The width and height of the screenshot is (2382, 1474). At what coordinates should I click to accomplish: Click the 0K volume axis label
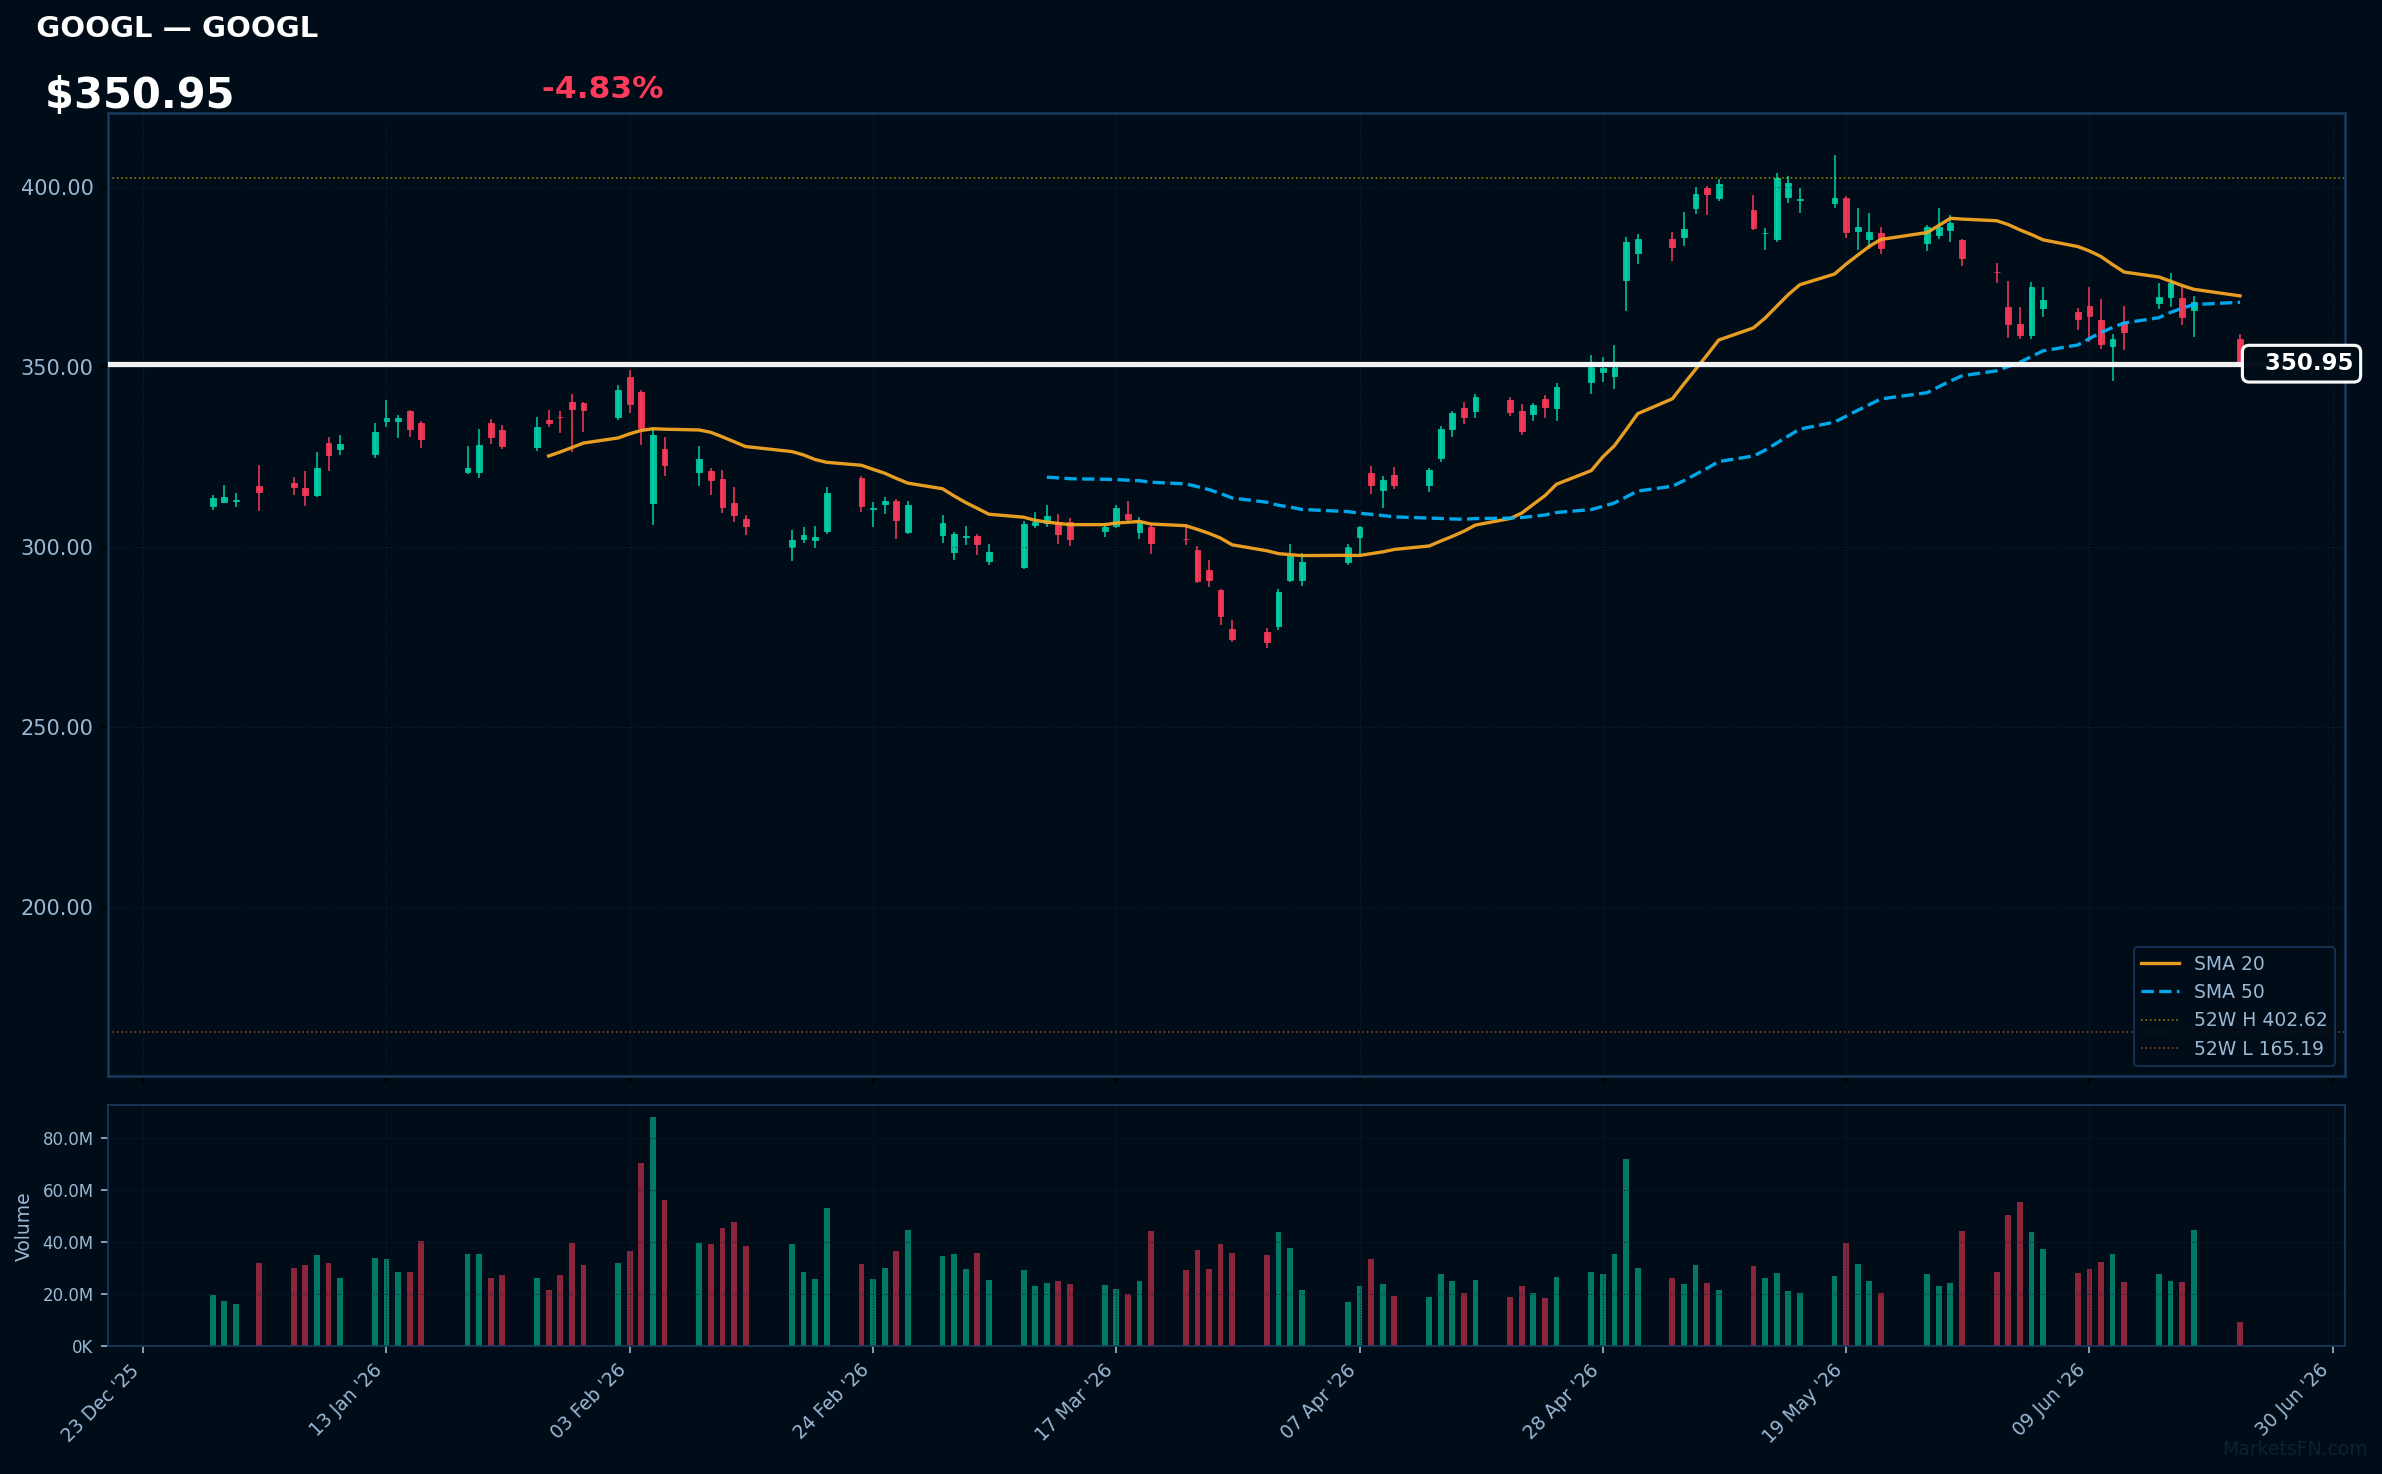82,1347
